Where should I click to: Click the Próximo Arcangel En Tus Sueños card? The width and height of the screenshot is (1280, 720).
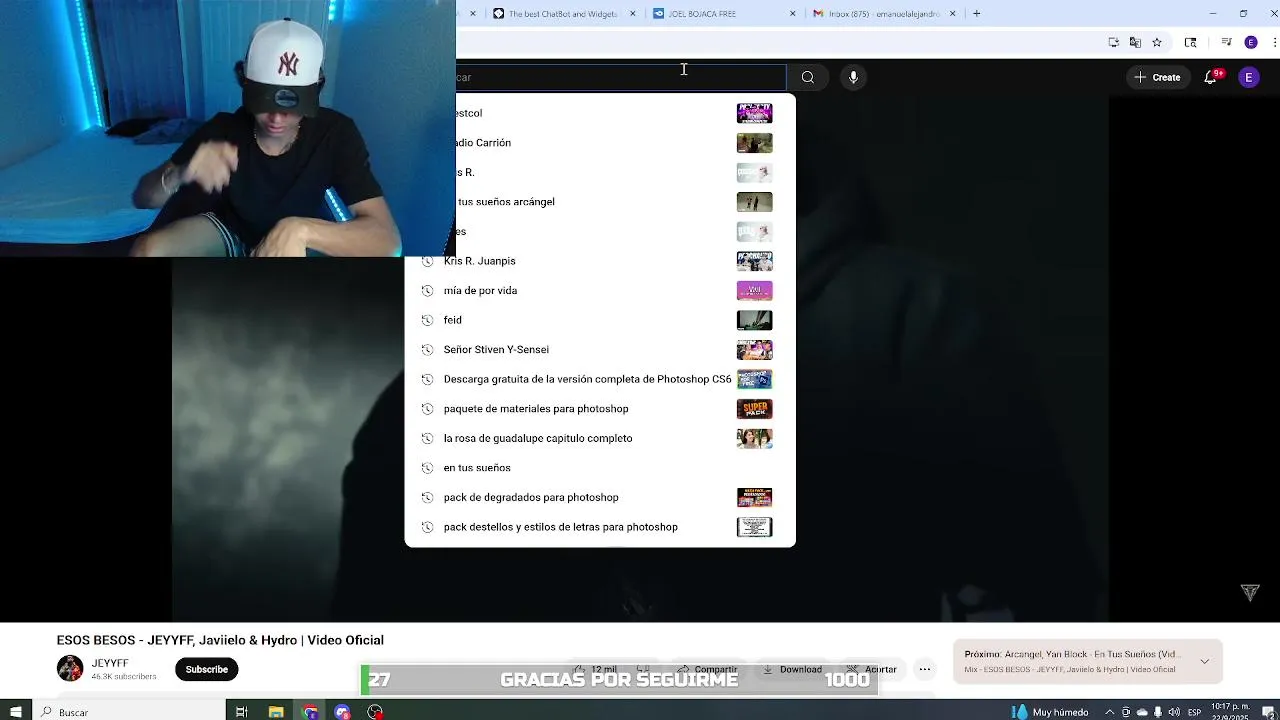1087,661
